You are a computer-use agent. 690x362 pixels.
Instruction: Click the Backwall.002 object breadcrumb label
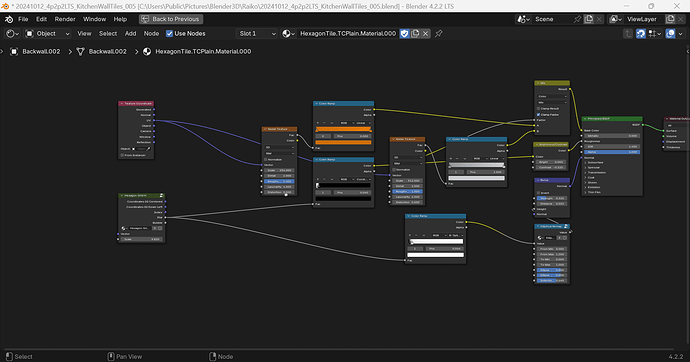pos(41,51)
